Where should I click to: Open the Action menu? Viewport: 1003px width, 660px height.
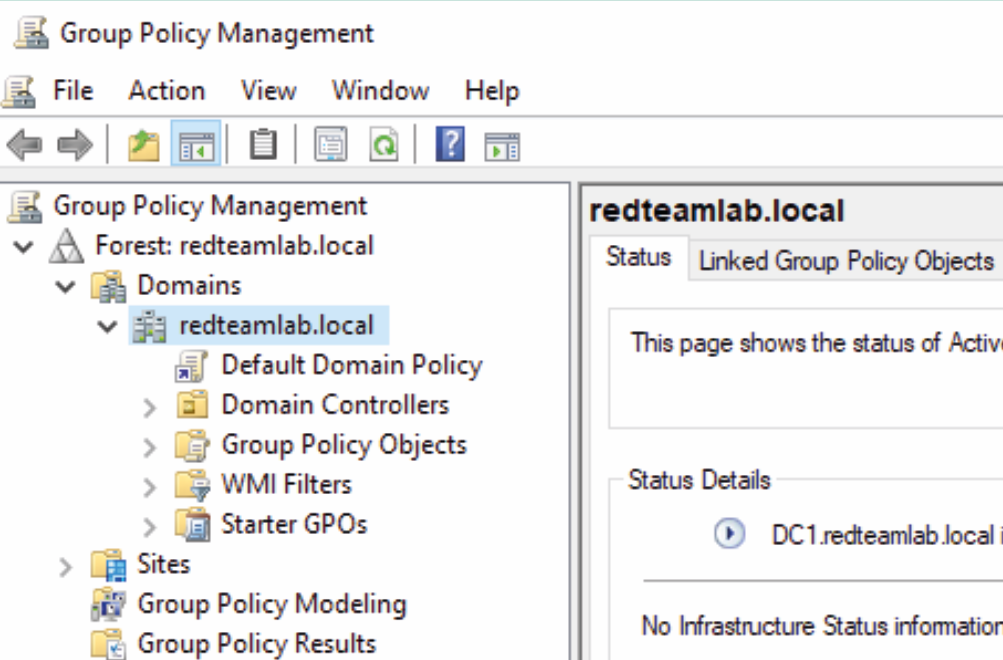pos(167,91)
